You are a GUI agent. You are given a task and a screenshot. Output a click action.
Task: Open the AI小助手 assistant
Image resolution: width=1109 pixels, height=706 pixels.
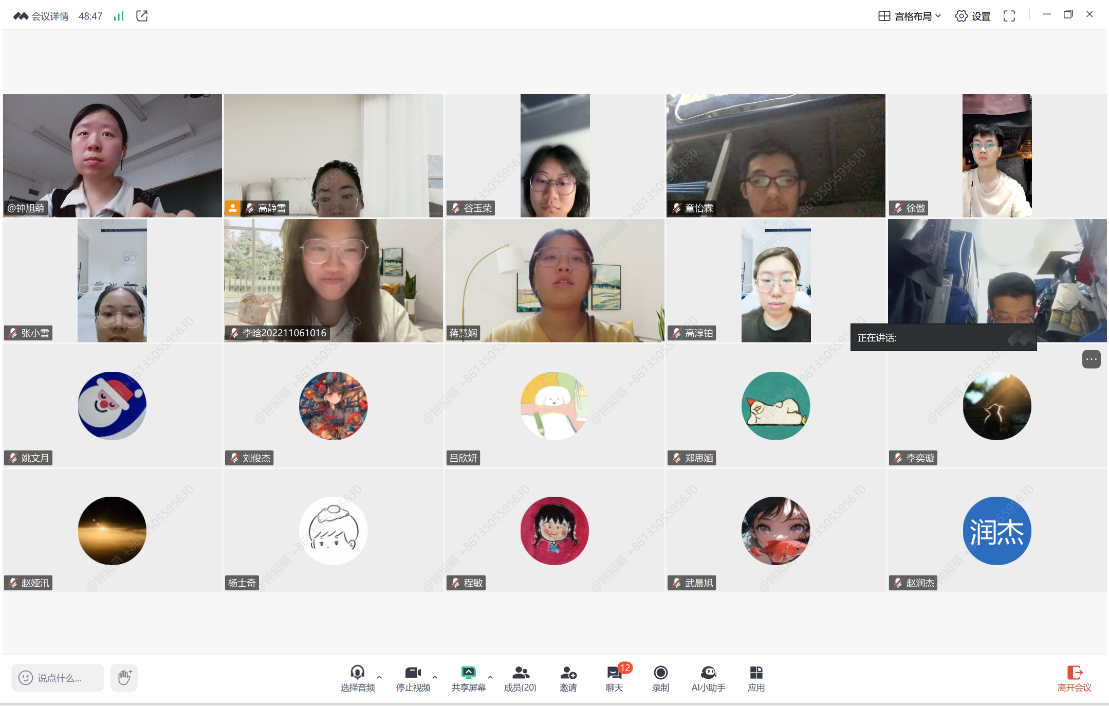(708, 673)
